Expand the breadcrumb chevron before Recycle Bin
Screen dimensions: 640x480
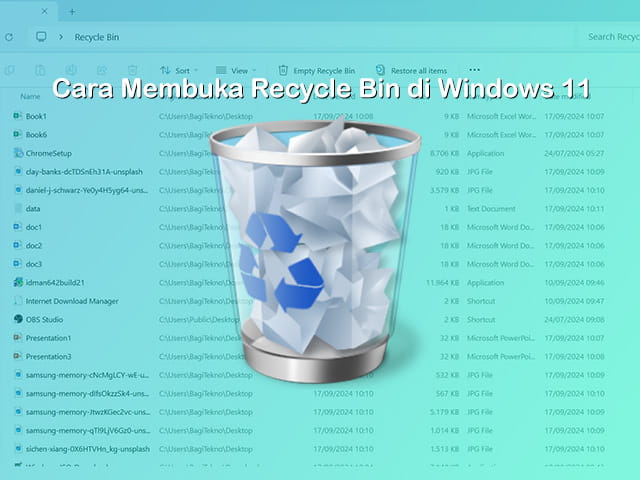[61, 37]
